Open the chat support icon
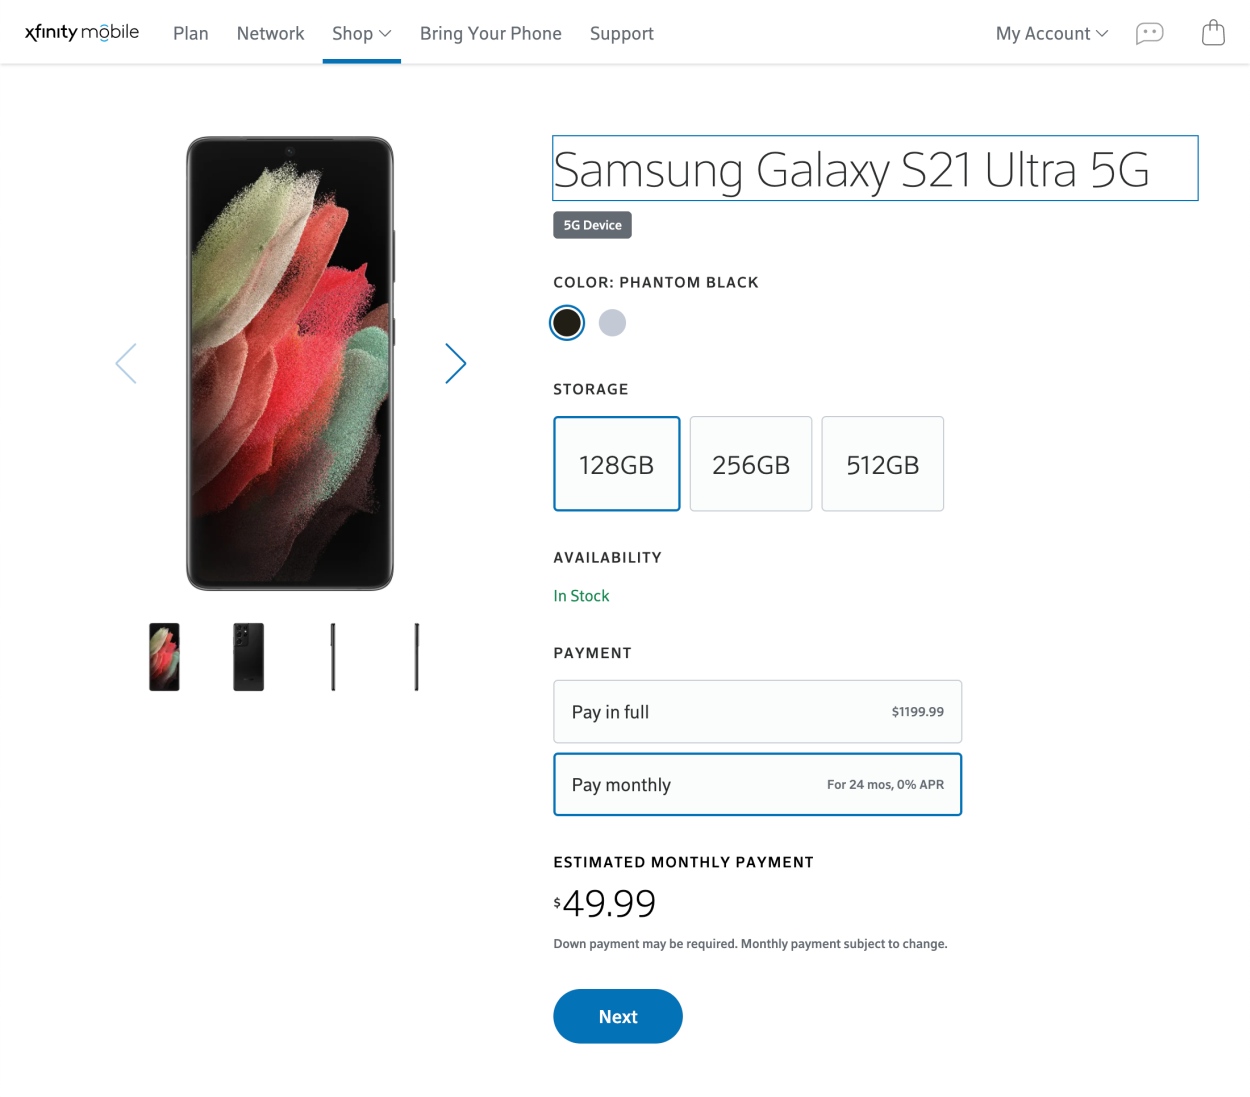 pos(1149,34)
